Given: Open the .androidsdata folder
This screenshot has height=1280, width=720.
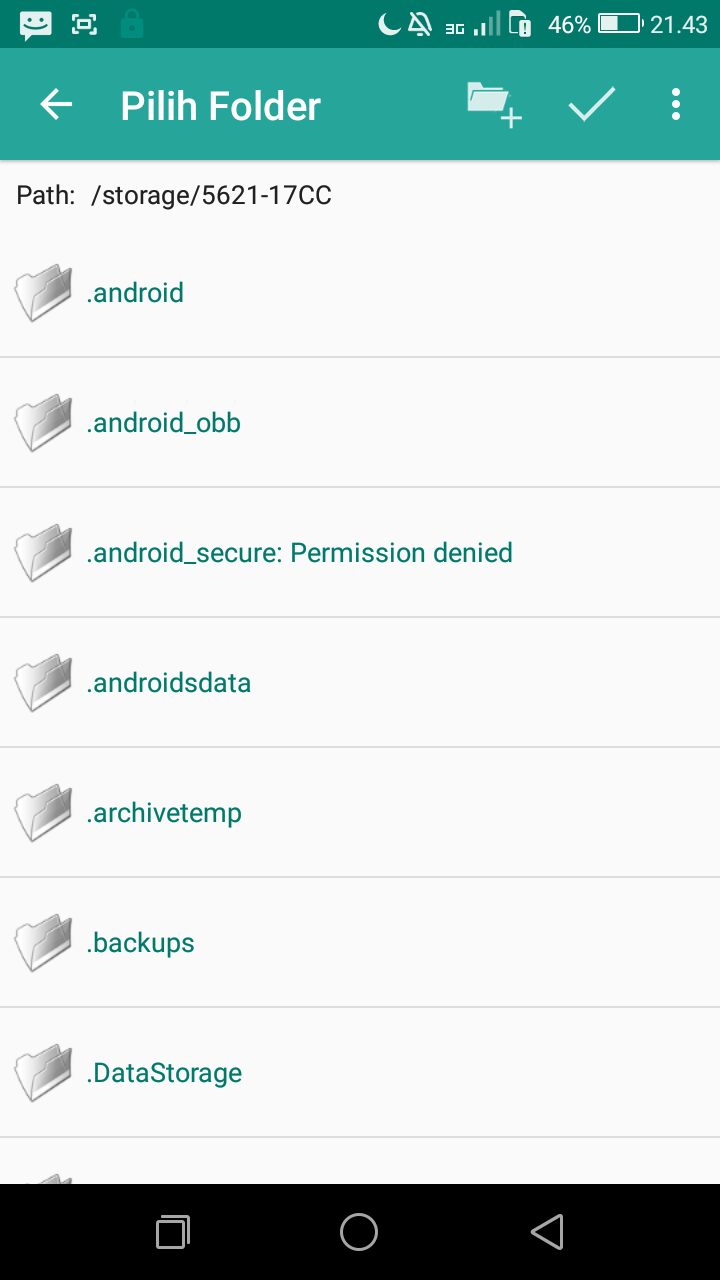Looking at the screenshot, I should [169, 683].
